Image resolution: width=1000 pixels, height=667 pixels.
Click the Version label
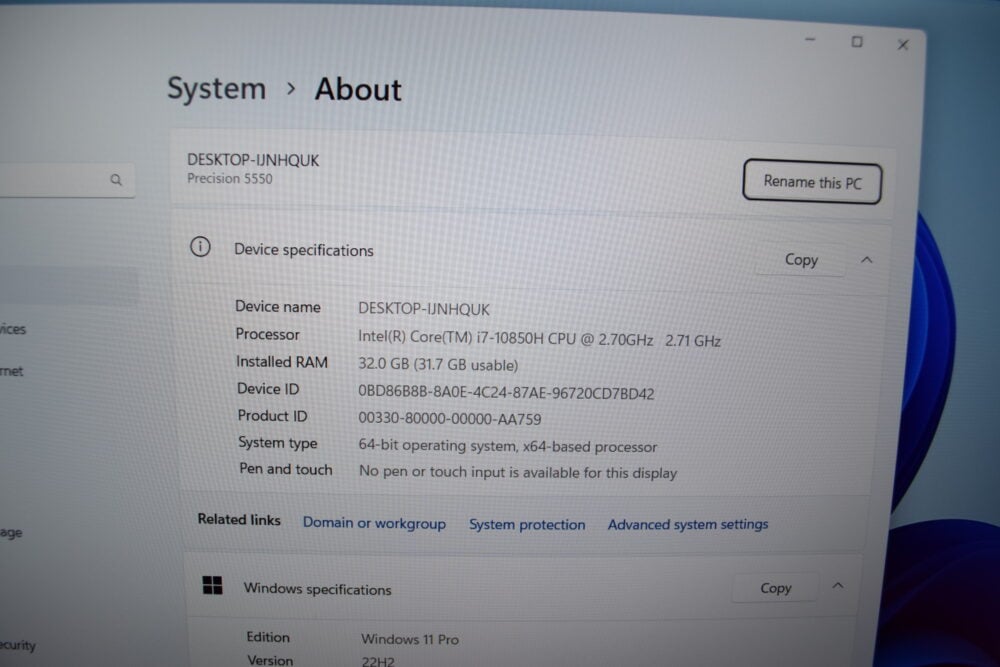click(270, 661)
